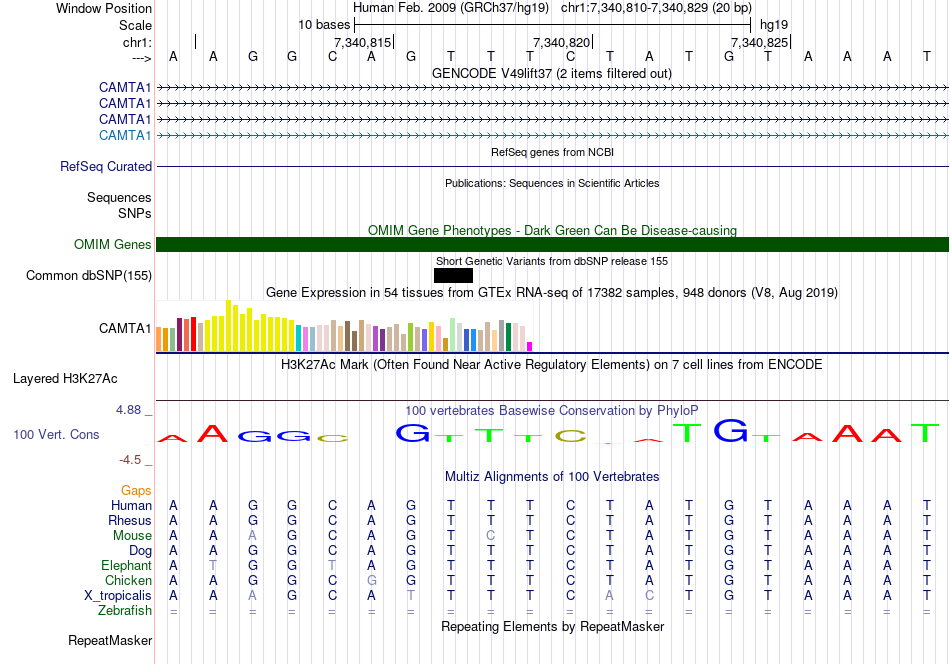Click the chr1:7,340,810-7,340,829 (20 bp) header text

[656, 8]
